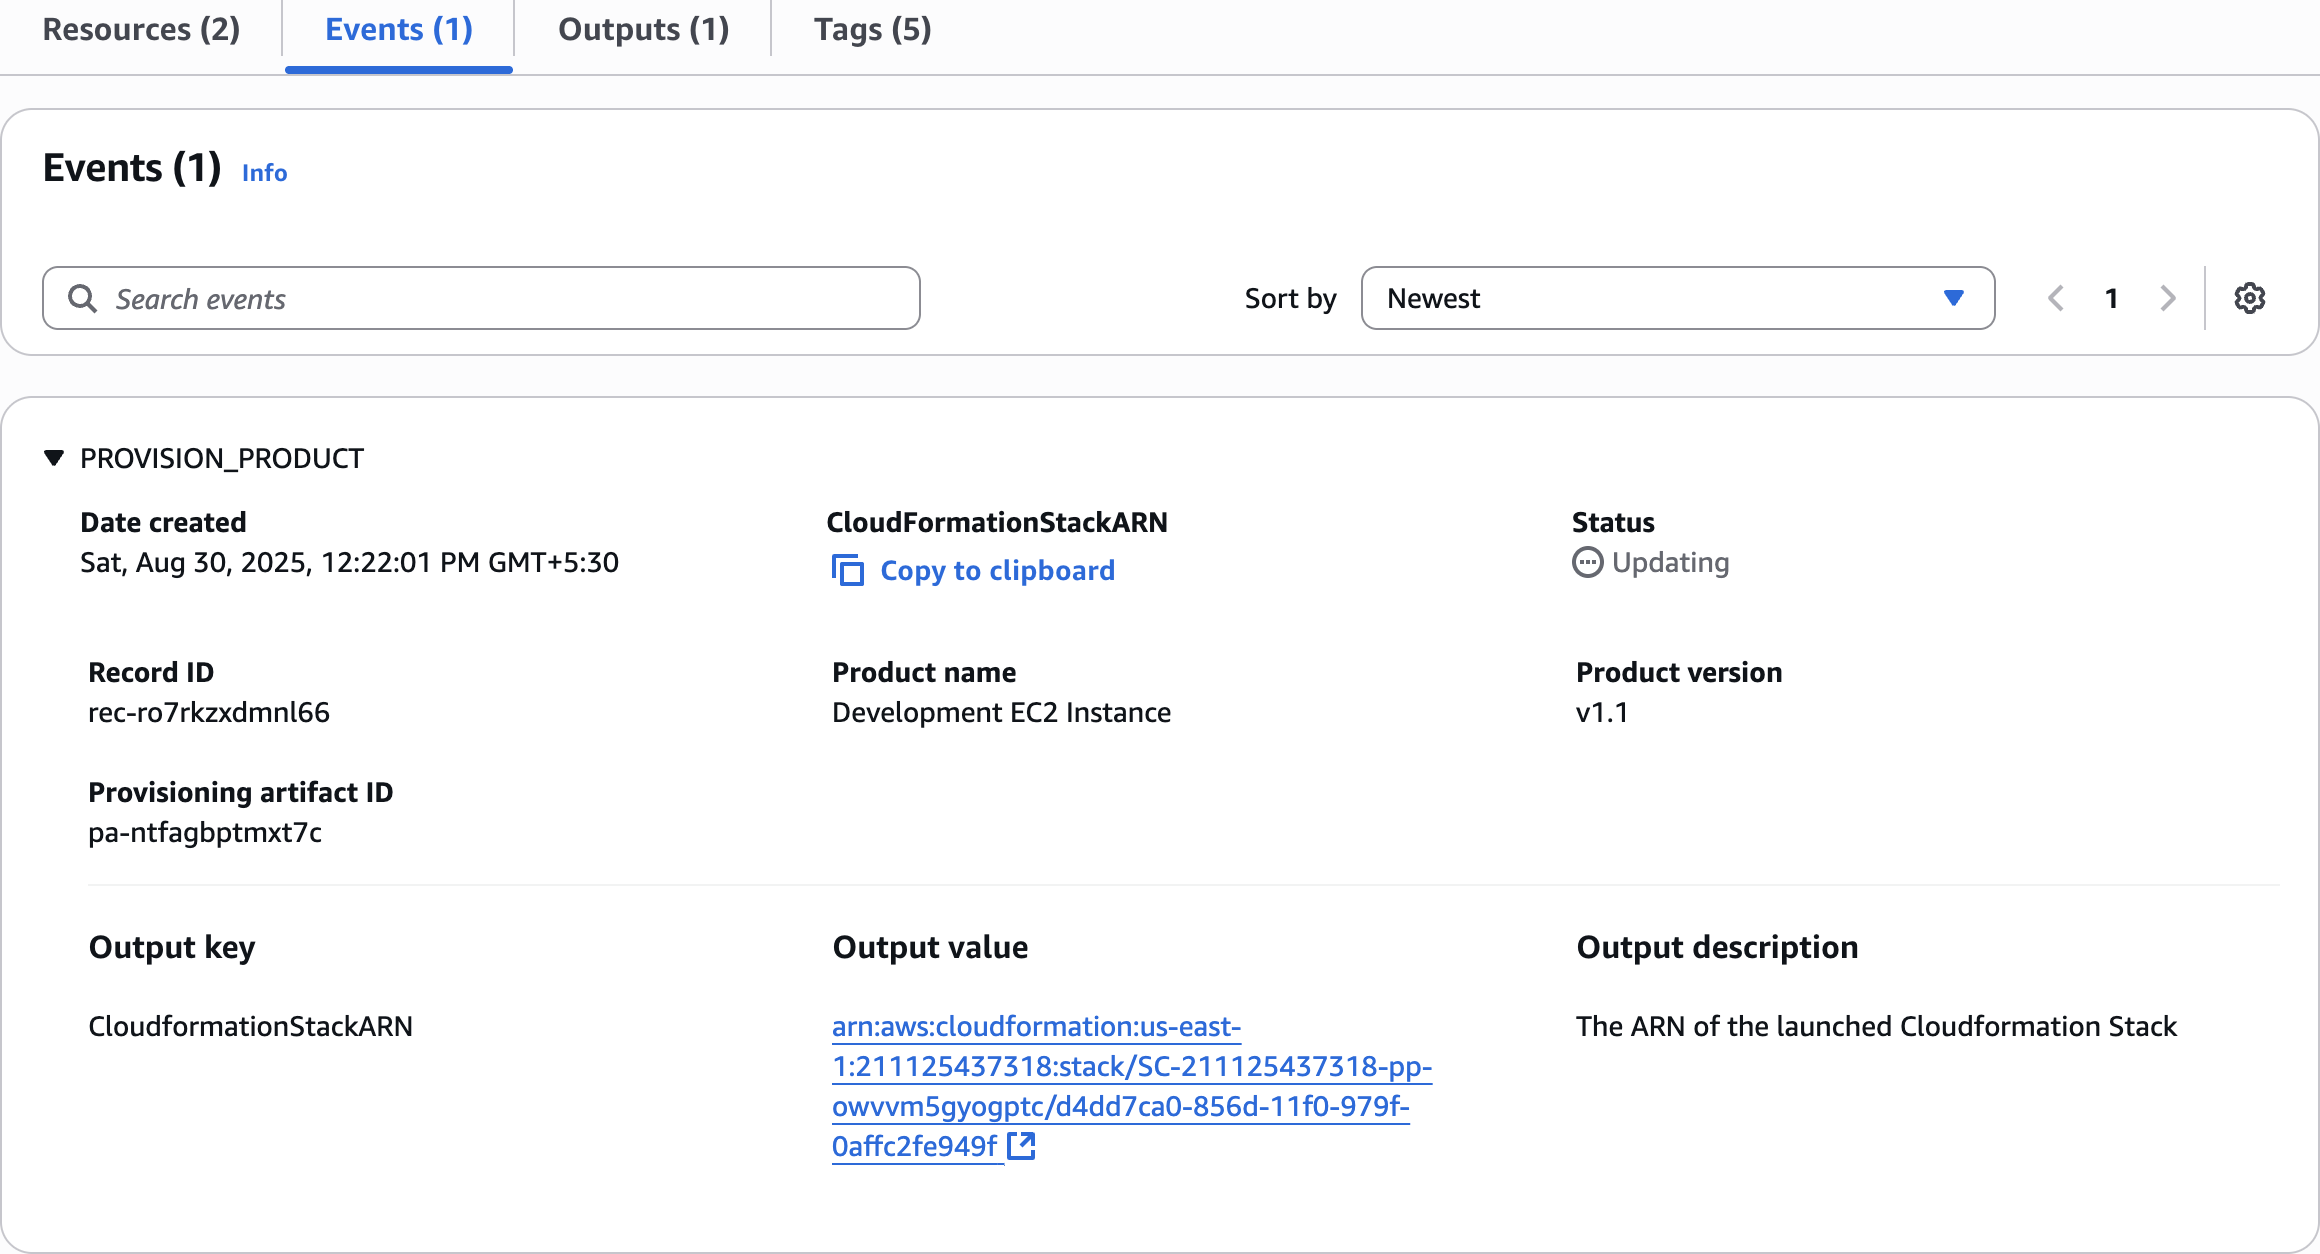Click the blue dropdown arrow in Sort by
Image resolution: width=2320 pixels, height=1254 pixels.
1953,298
